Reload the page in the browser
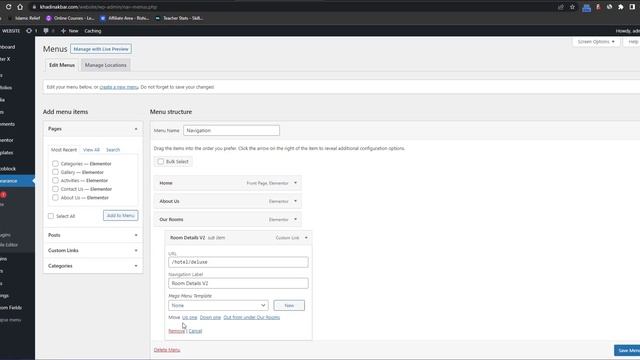This screenshot has height=360, width=640. (8, 7)
